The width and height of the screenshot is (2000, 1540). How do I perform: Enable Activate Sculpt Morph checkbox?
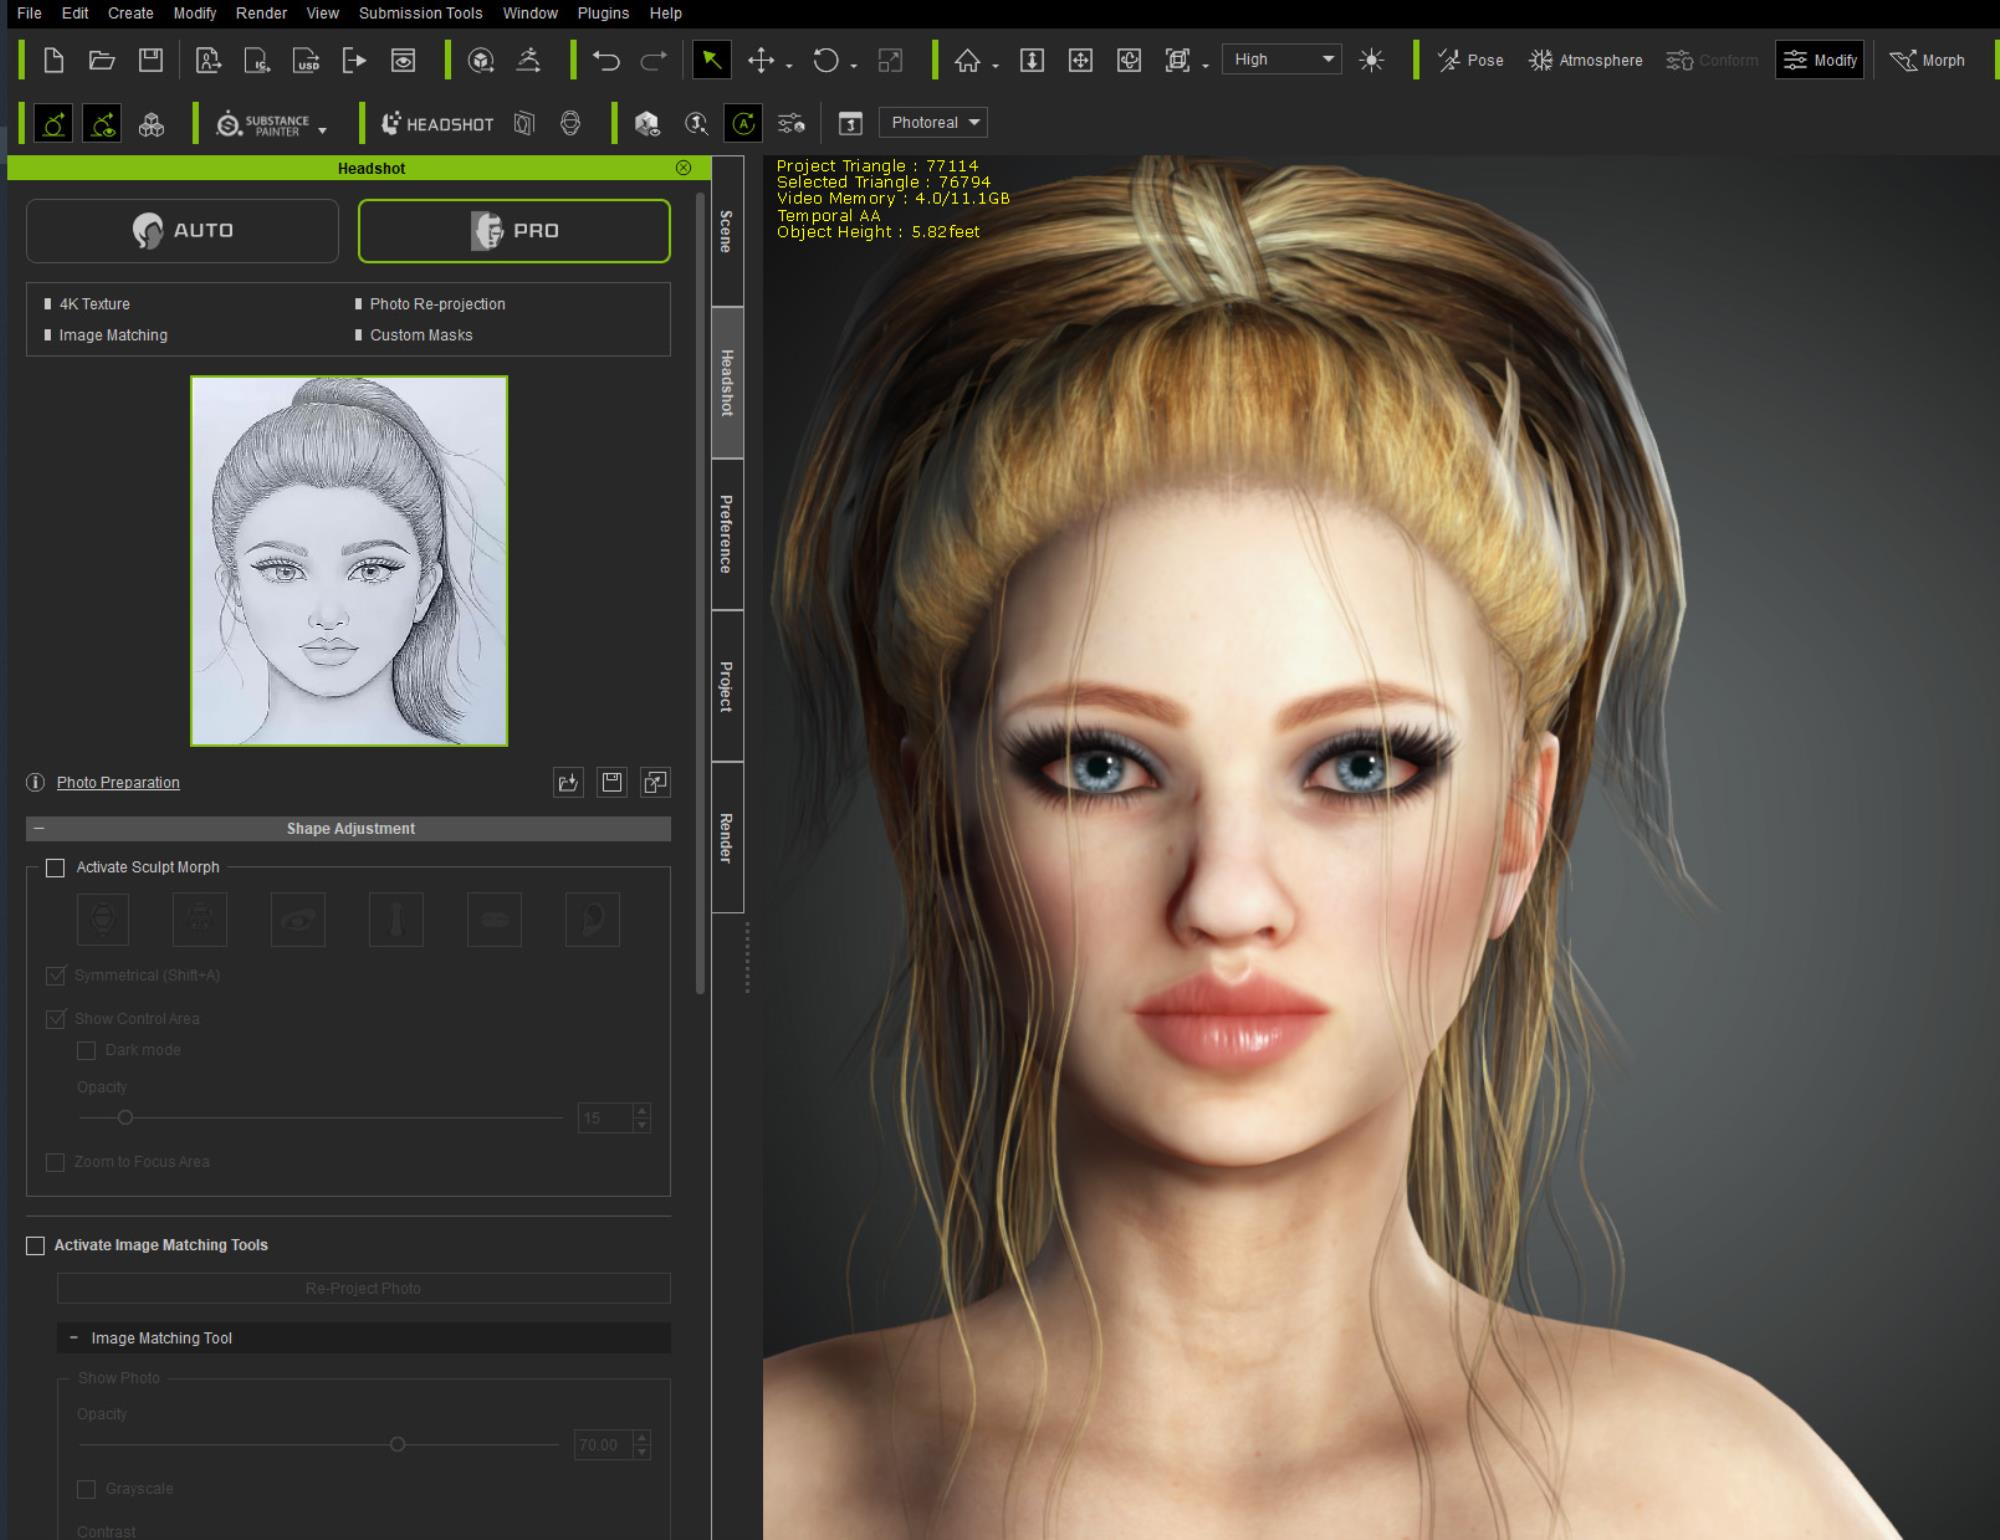[x=55, y=868]
